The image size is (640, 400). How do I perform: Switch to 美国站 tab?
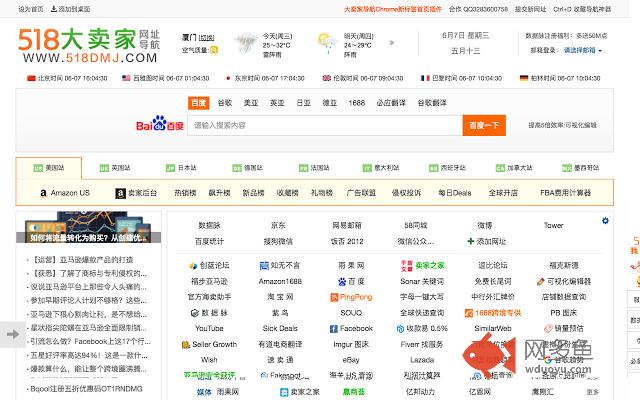[49, 168]
